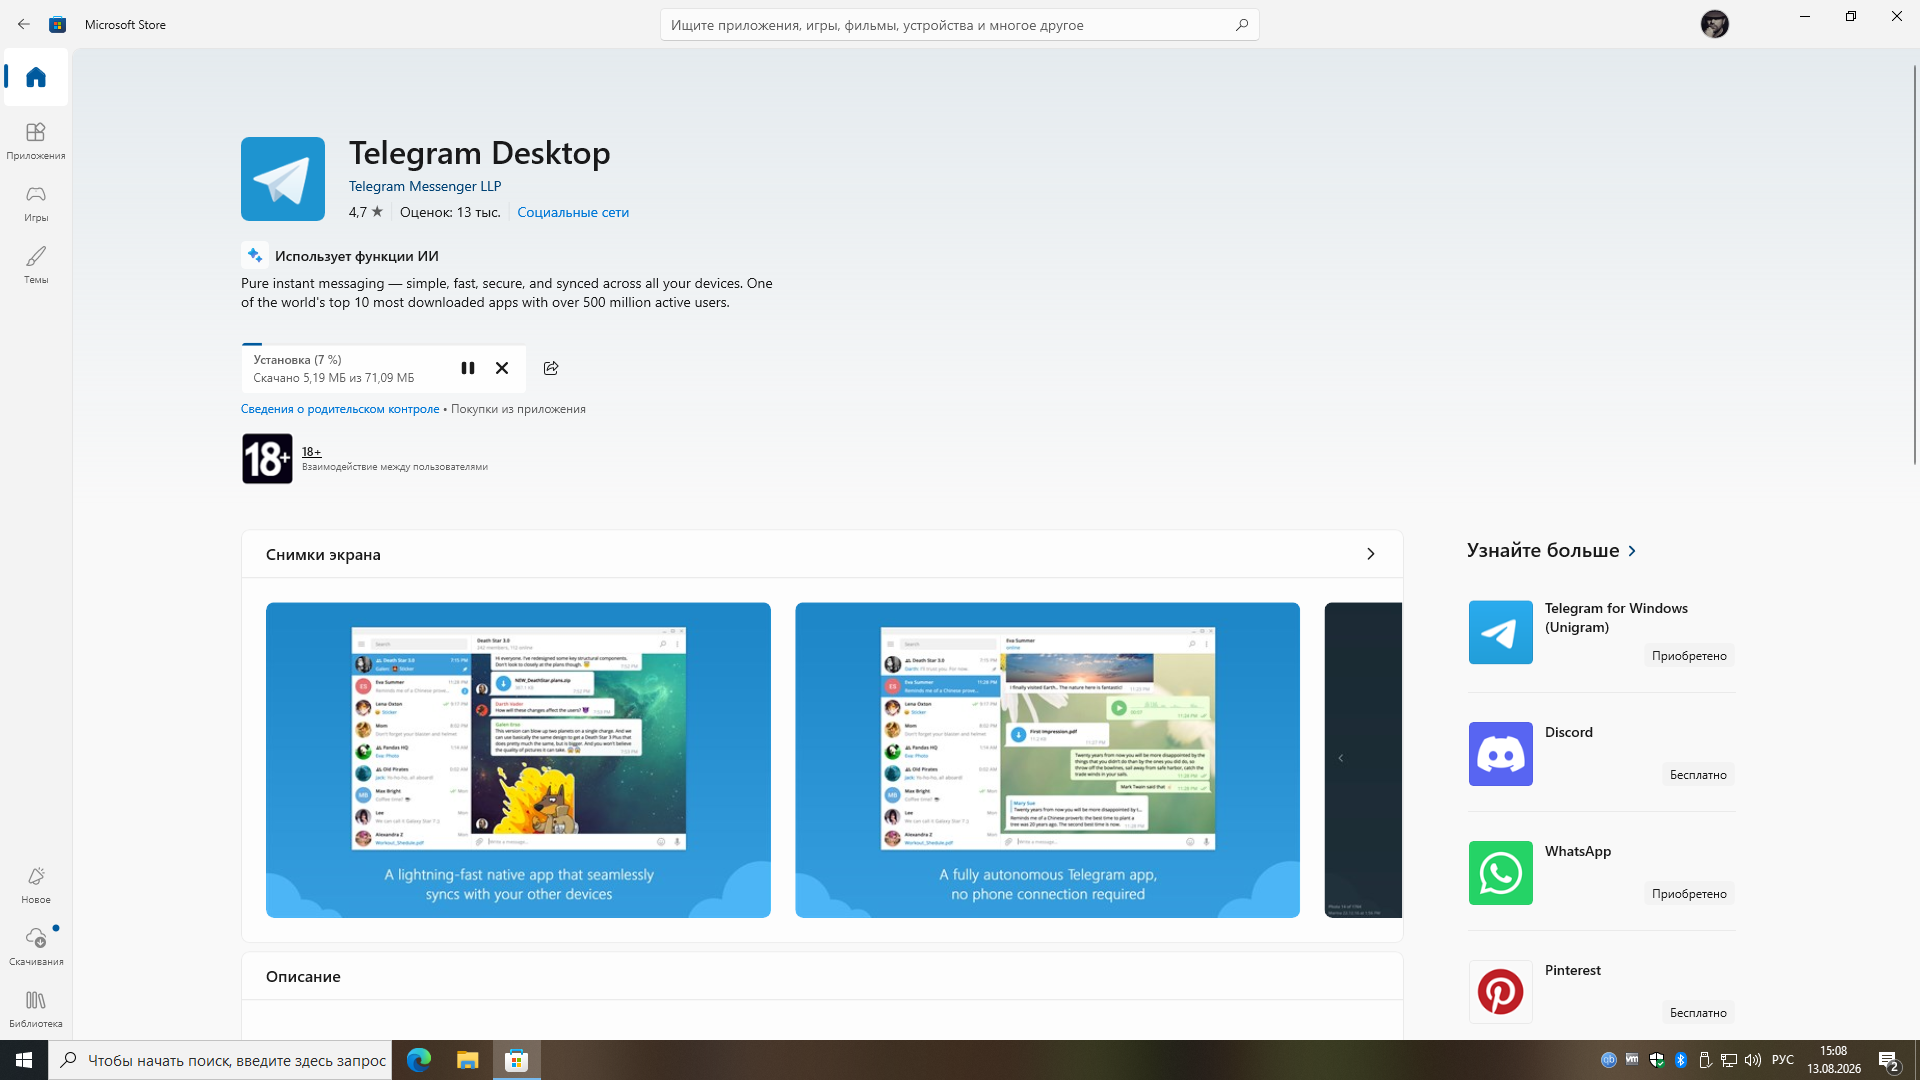Click the WhatsApp app title
This screenshot has height=1080, width=1920.
click(x=1578, y=851)
